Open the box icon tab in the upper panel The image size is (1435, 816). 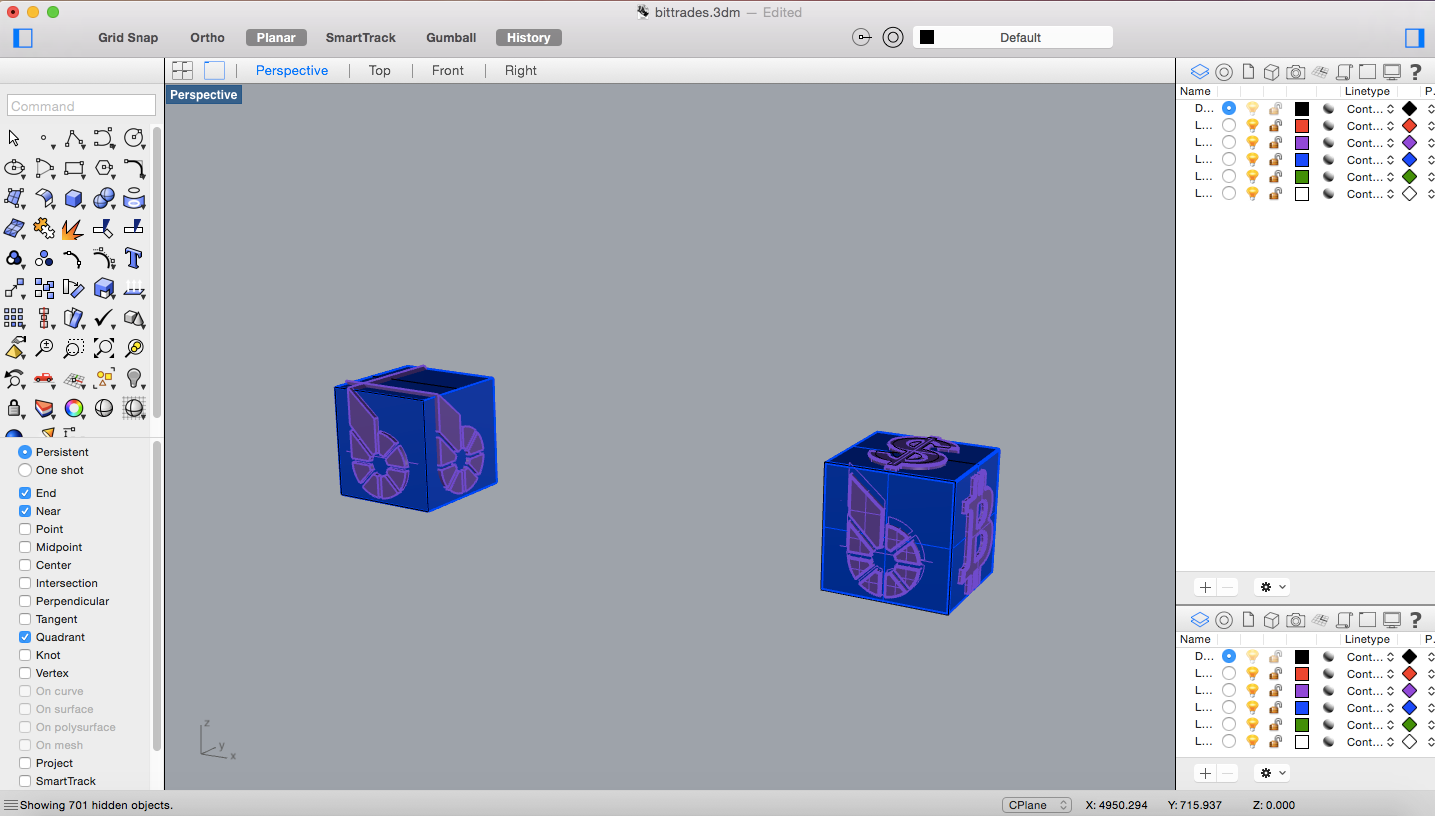click(1271, 72)
